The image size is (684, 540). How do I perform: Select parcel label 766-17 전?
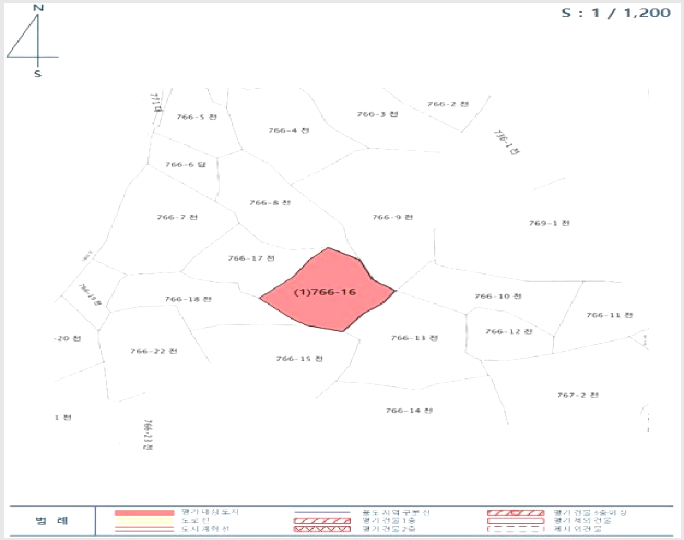251,258
